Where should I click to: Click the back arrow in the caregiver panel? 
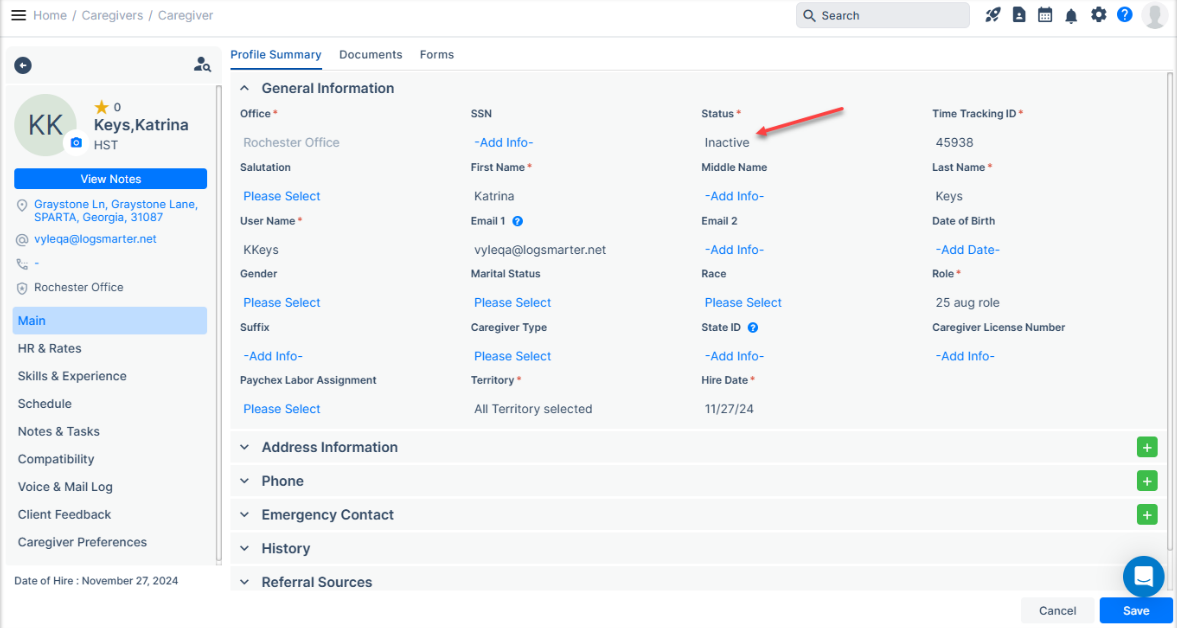tap(23, 65)
